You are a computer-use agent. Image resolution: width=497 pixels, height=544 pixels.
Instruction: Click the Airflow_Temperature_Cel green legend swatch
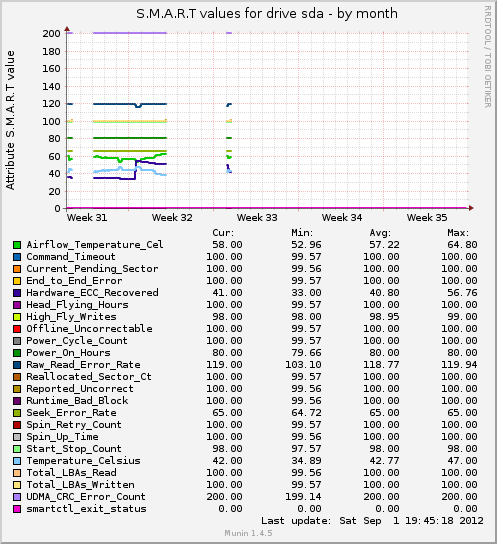(x=17, y=245)
